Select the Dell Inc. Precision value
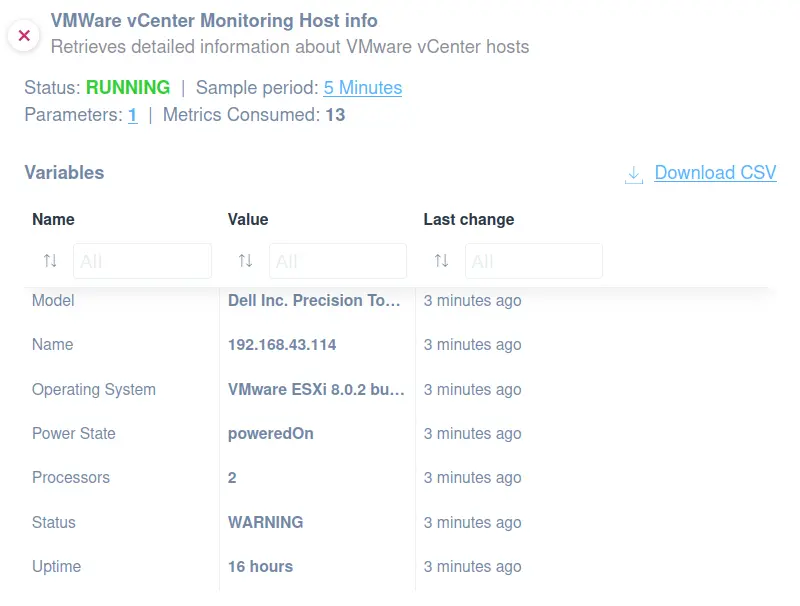The width and height of the screenshot is (800, 606). (x=314, y=300)
